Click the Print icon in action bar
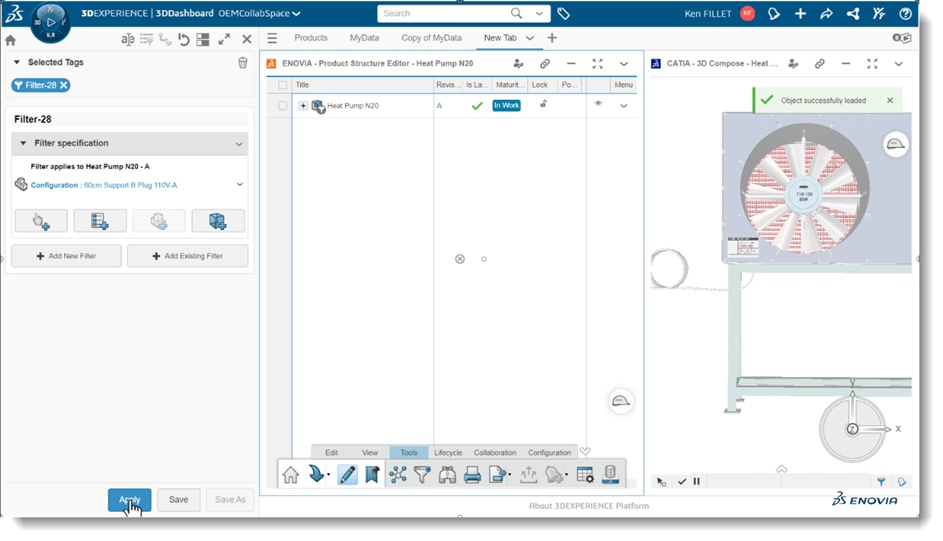 [472, 475]
